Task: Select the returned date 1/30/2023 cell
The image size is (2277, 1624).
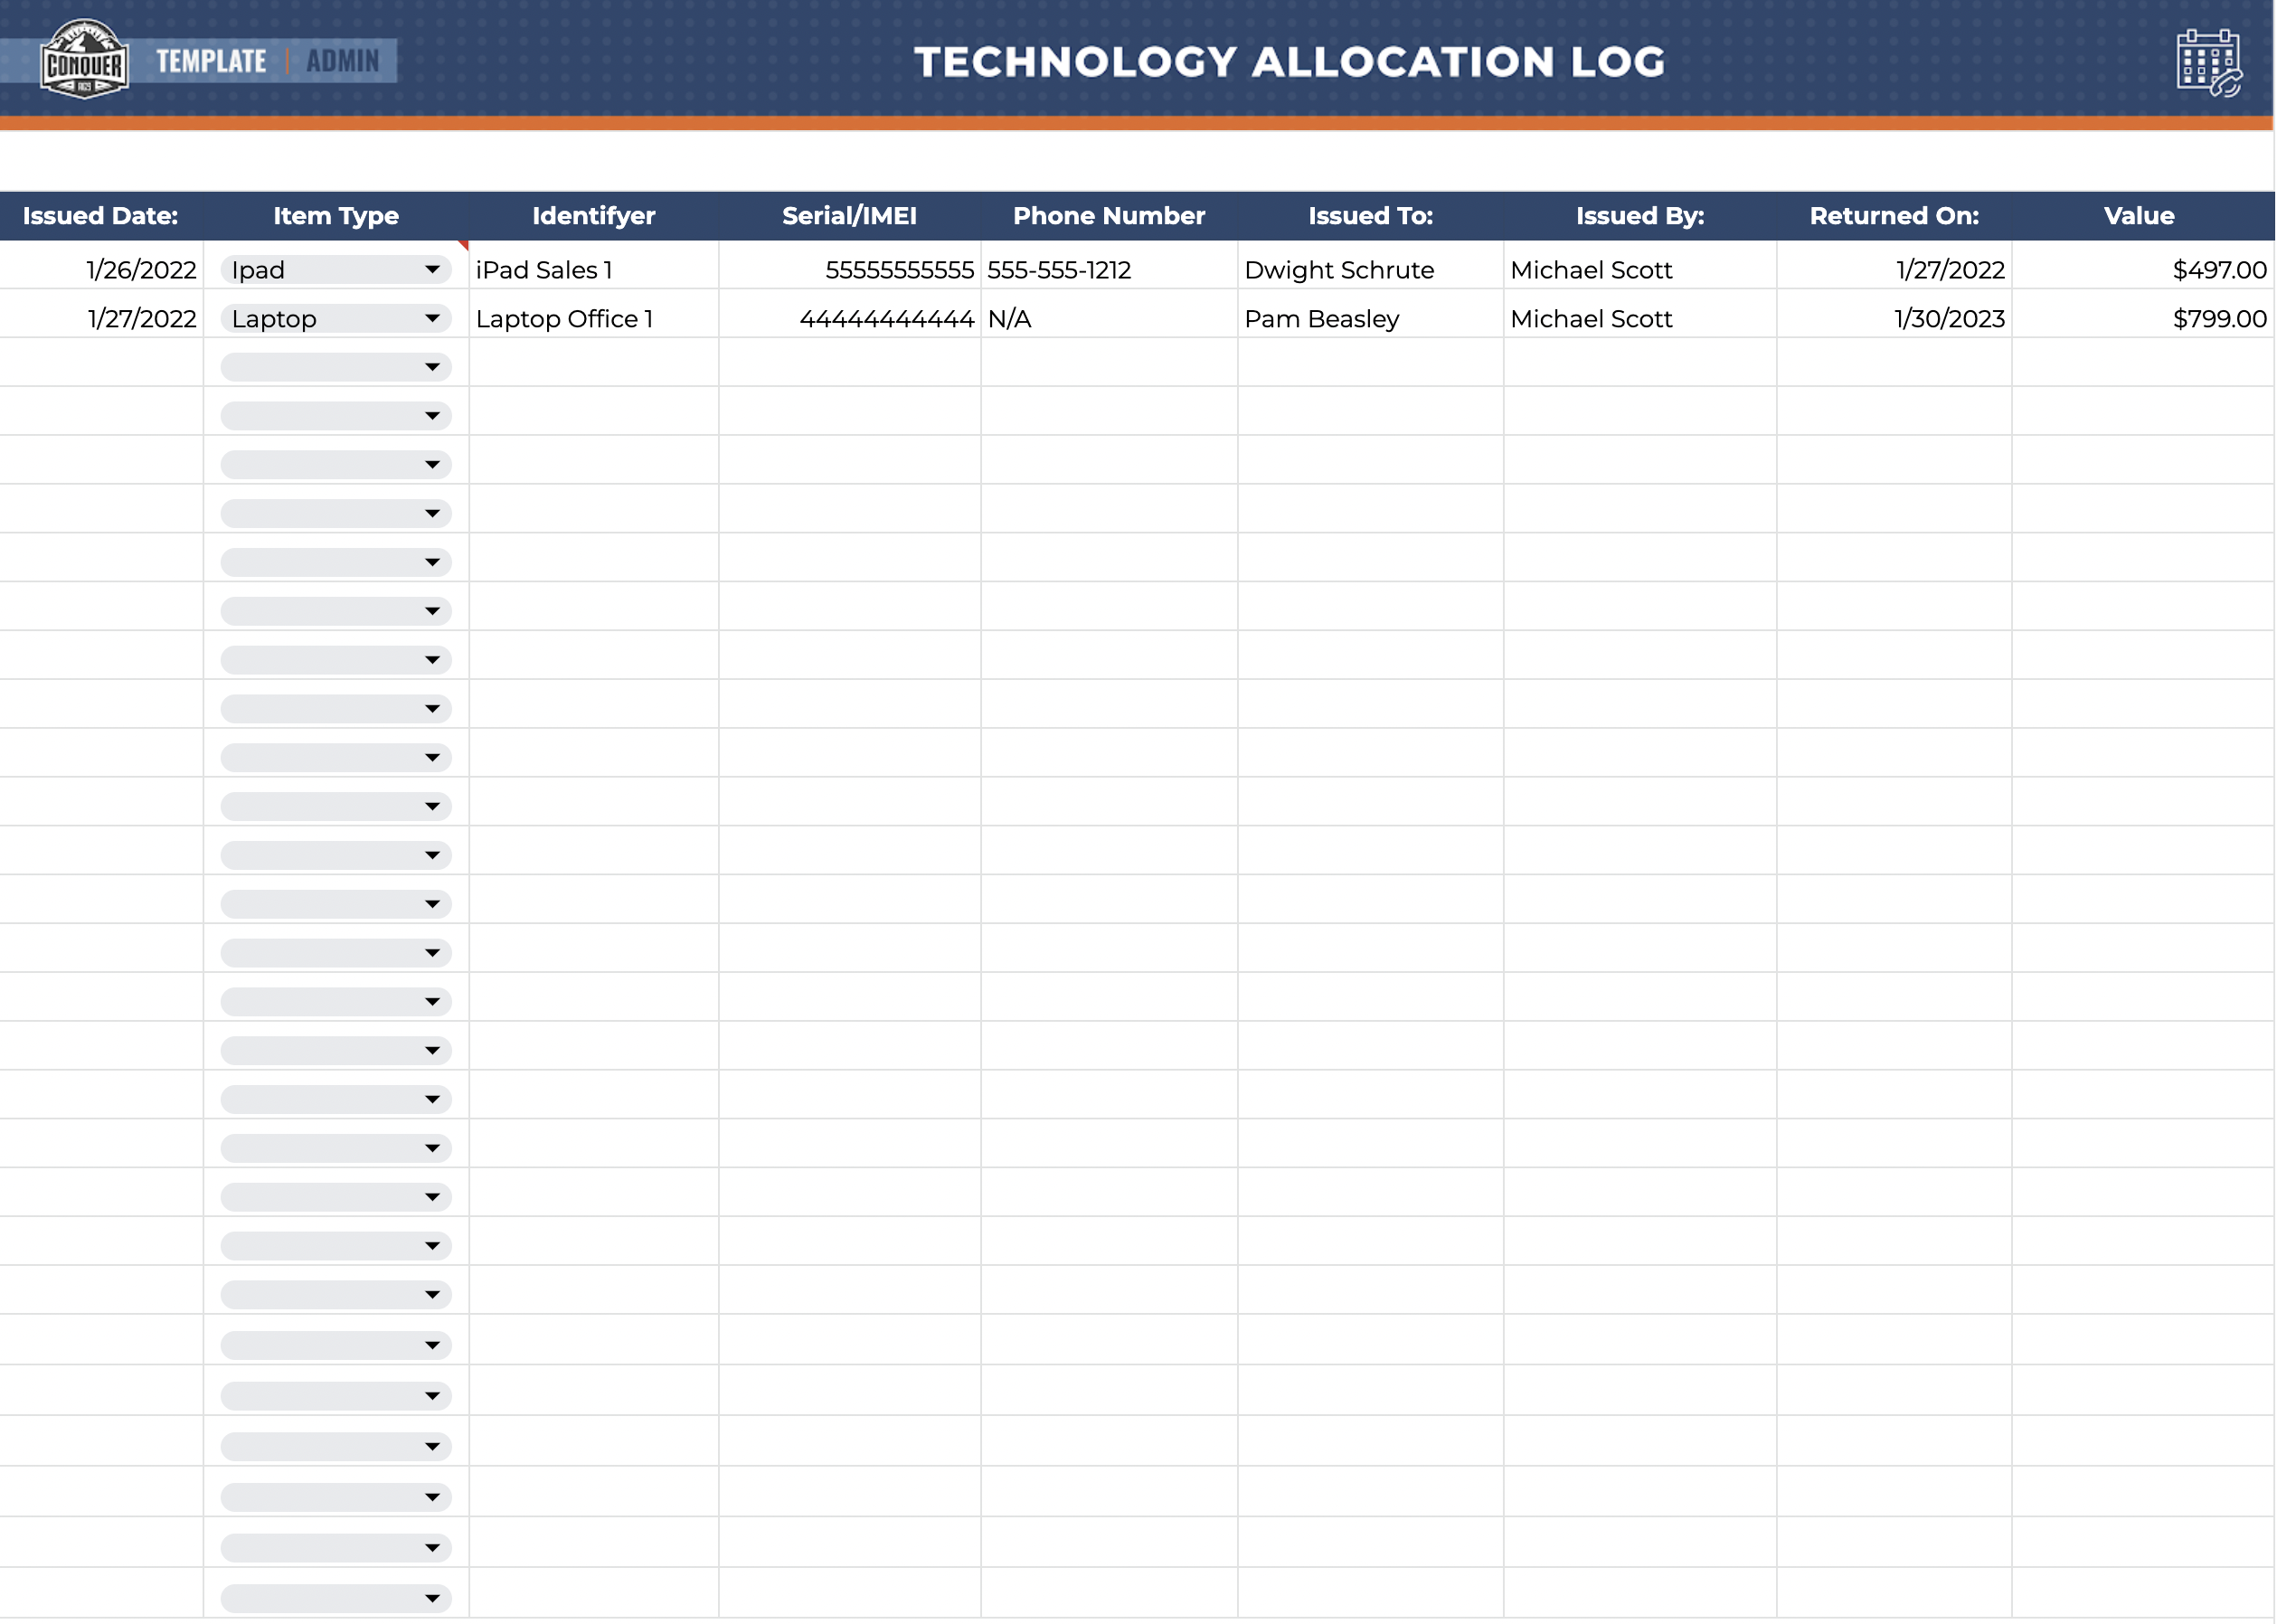Action: pyautogui.click(x=1894, y=315)
